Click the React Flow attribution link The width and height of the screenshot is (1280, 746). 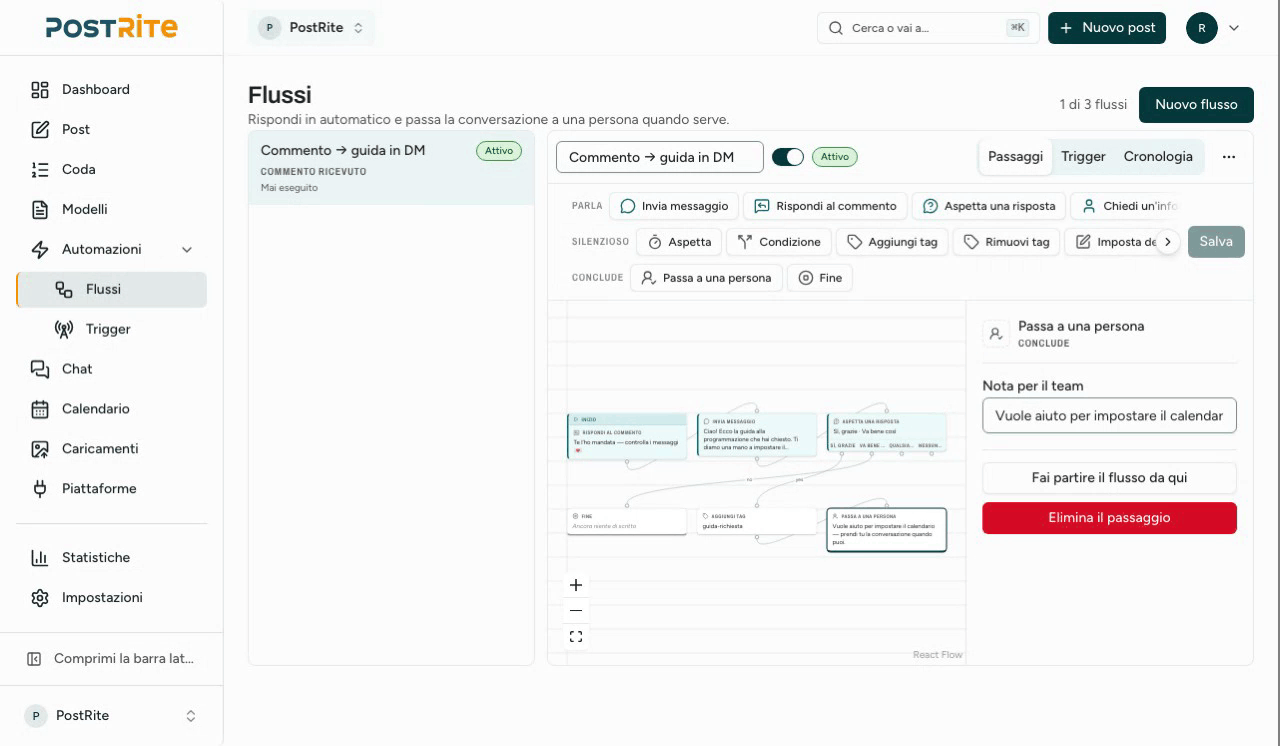click(x=937, y=655)
